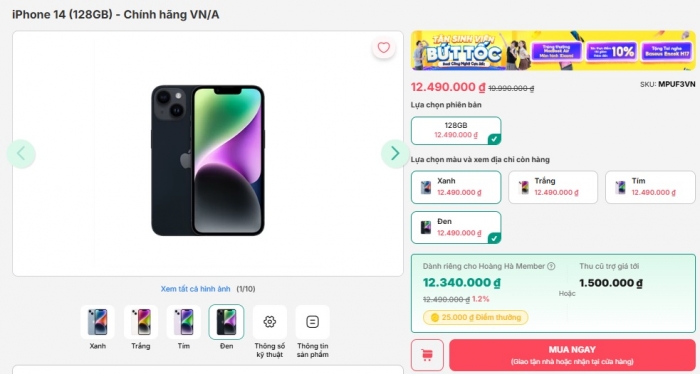
Task: Open the Xem tất cả hình ảnh link
Action: 196,289
